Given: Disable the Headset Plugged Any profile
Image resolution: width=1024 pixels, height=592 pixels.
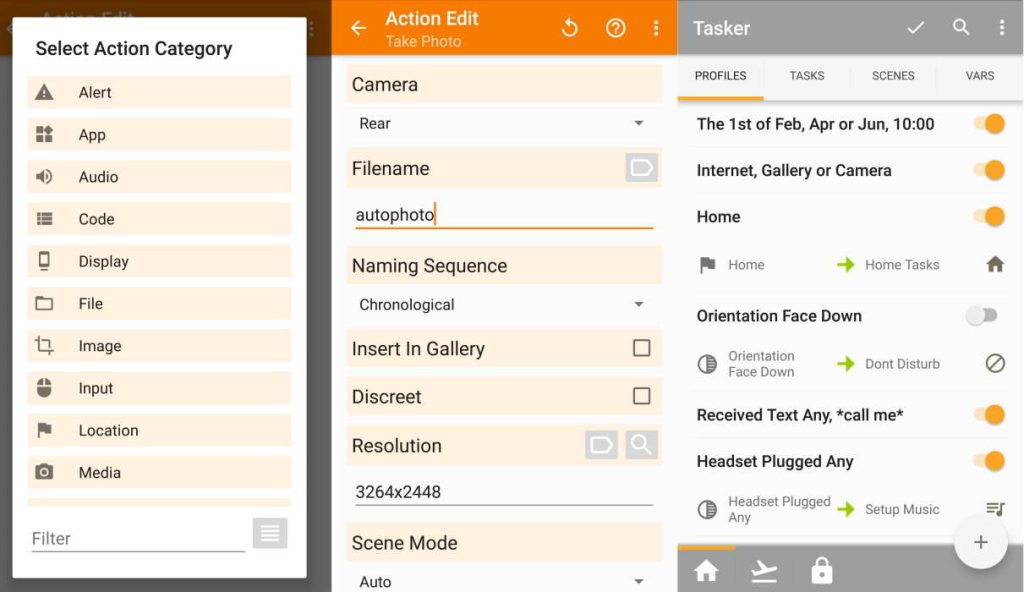Looking at the screenshot, I should click(x=990, y=461).
